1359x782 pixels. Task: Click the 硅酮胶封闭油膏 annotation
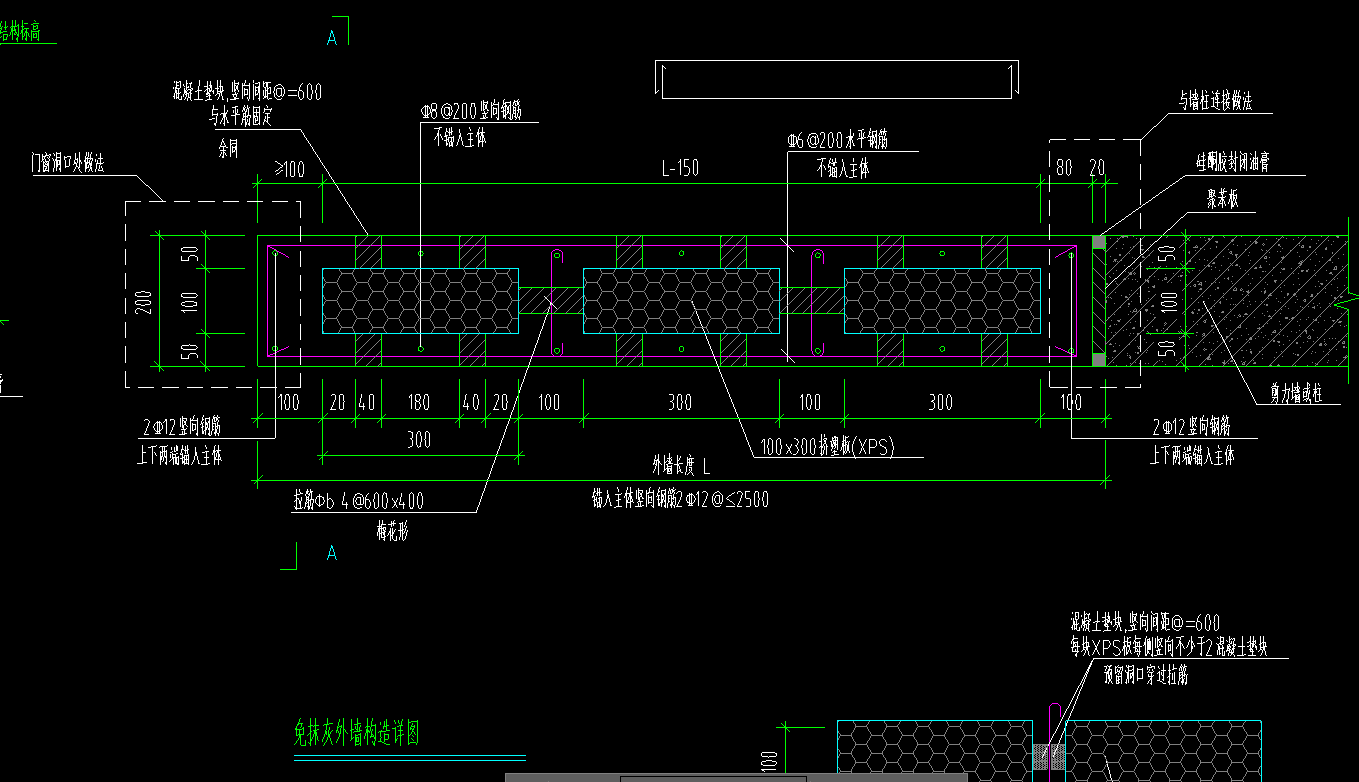click(1233, 163)
